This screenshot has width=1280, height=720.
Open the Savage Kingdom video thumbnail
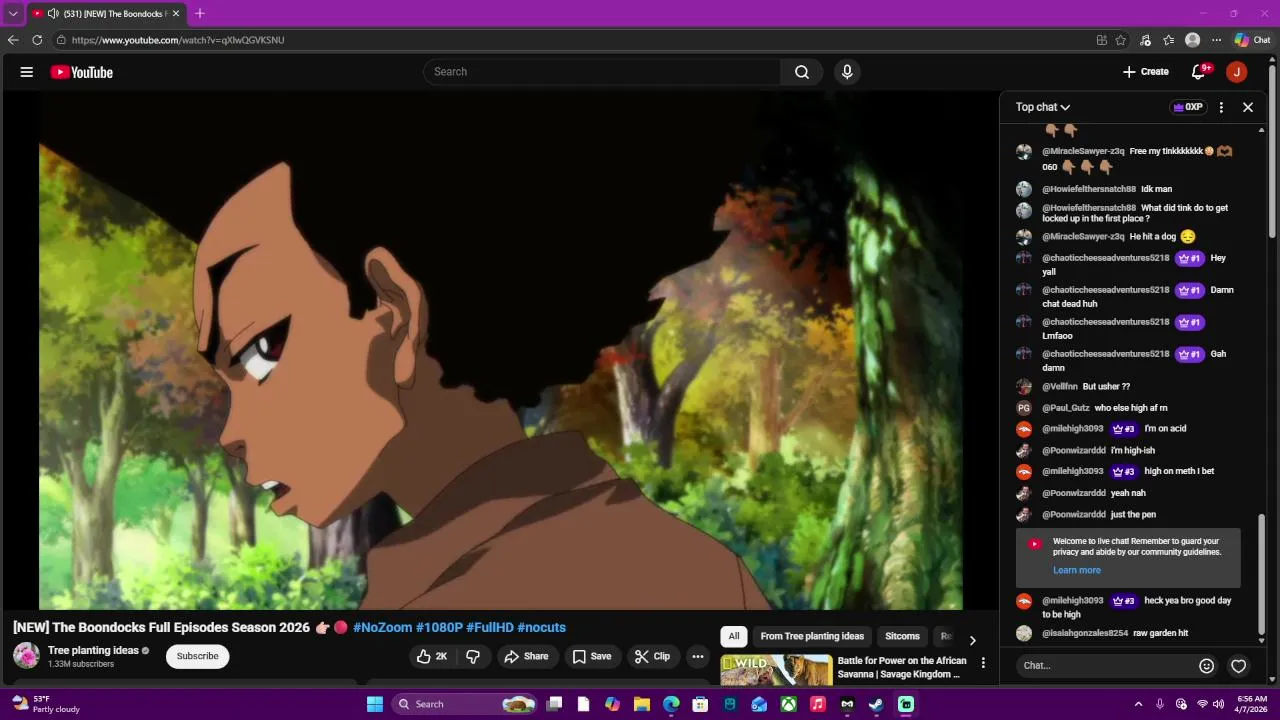click(776, 670)
